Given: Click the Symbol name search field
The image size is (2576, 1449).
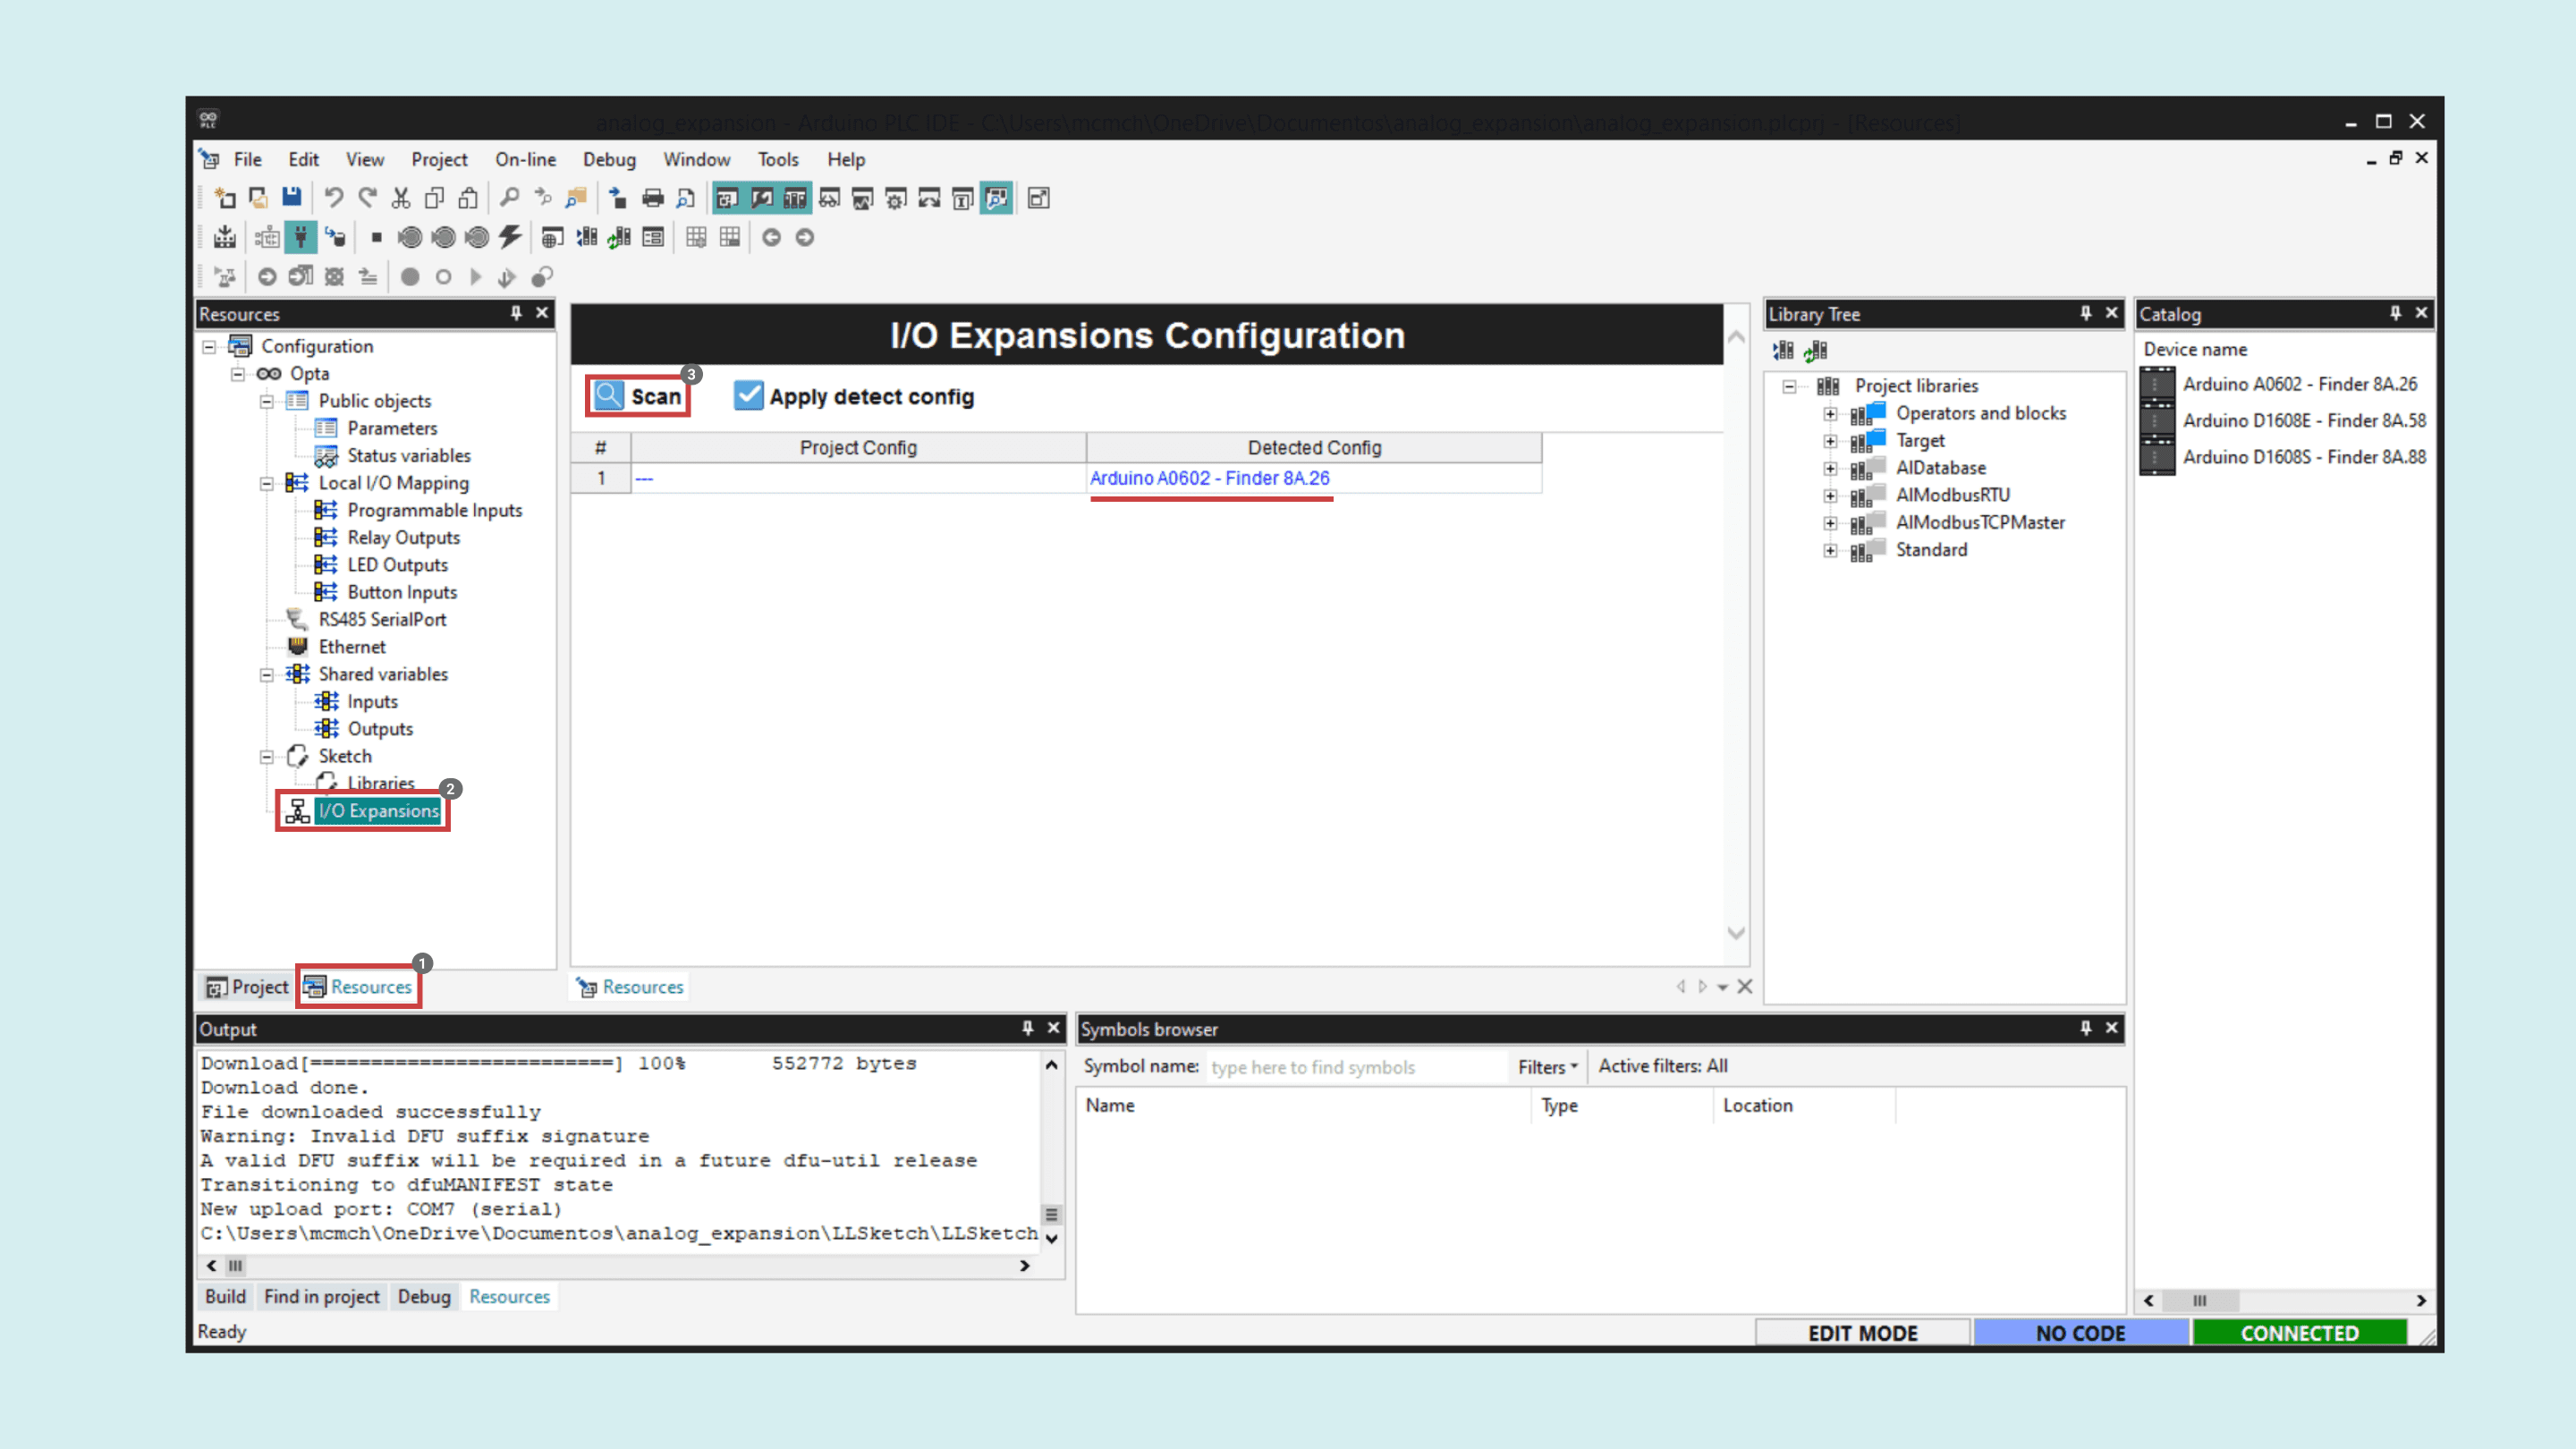Looking at the screenshot, I should 1353,1067.
